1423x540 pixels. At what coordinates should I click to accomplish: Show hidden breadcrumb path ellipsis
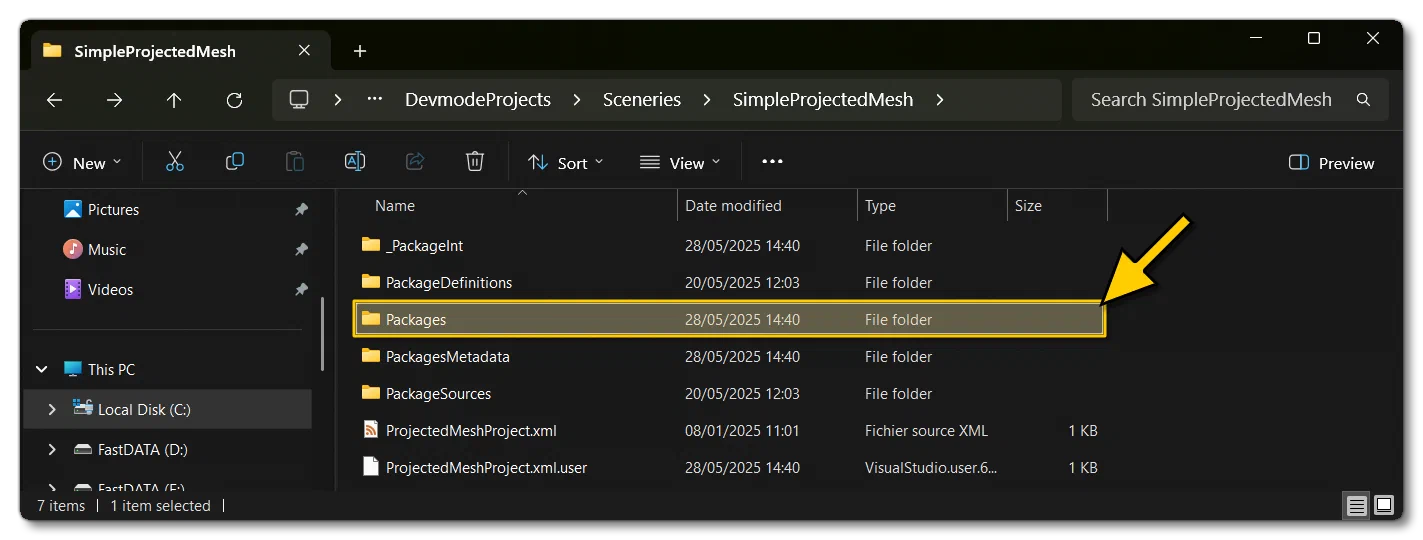(x=375, y=100)
